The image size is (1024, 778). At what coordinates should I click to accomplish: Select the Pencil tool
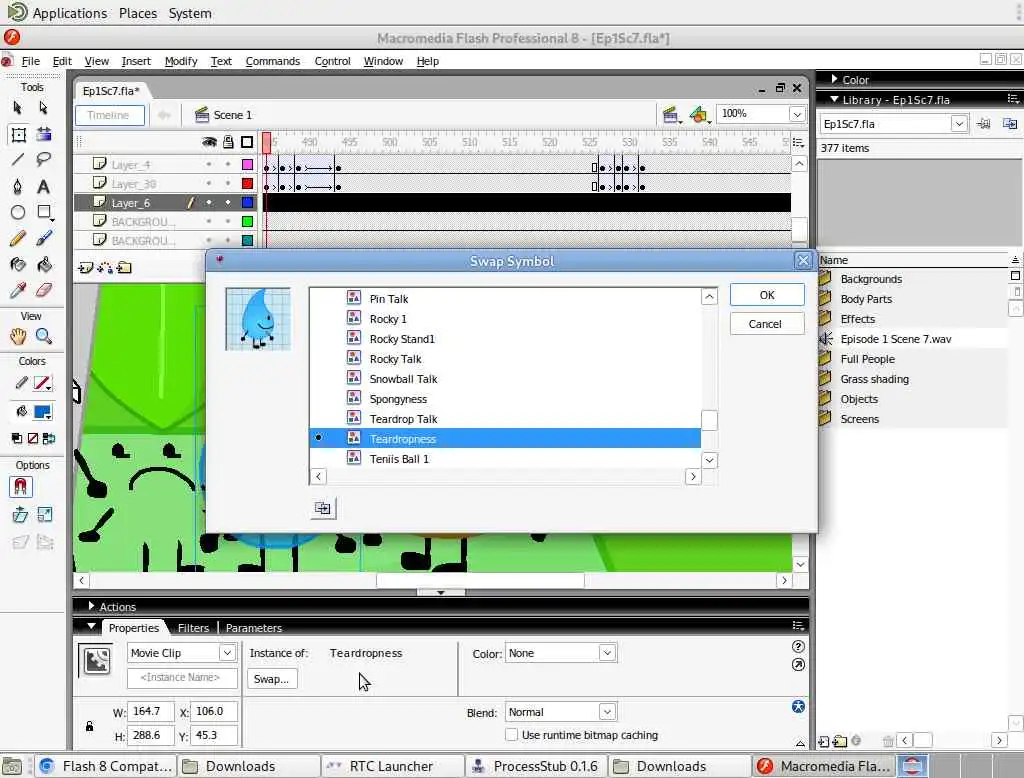click(x=18, y=238)
